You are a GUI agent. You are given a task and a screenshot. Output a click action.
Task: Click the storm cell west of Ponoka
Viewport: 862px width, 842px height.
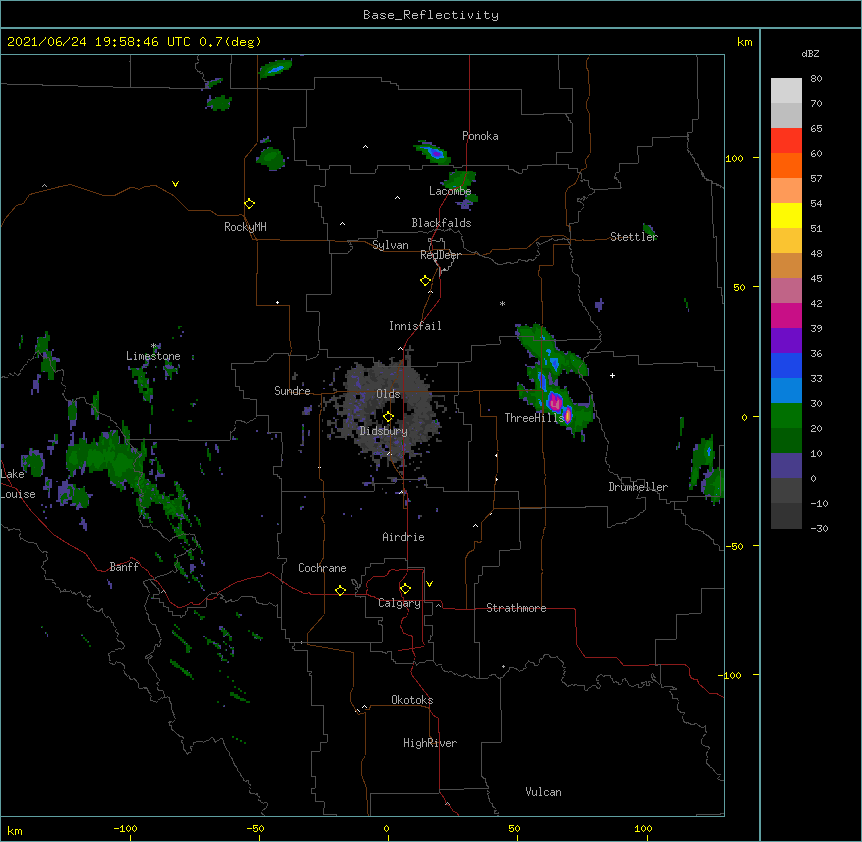coord(433,152)
